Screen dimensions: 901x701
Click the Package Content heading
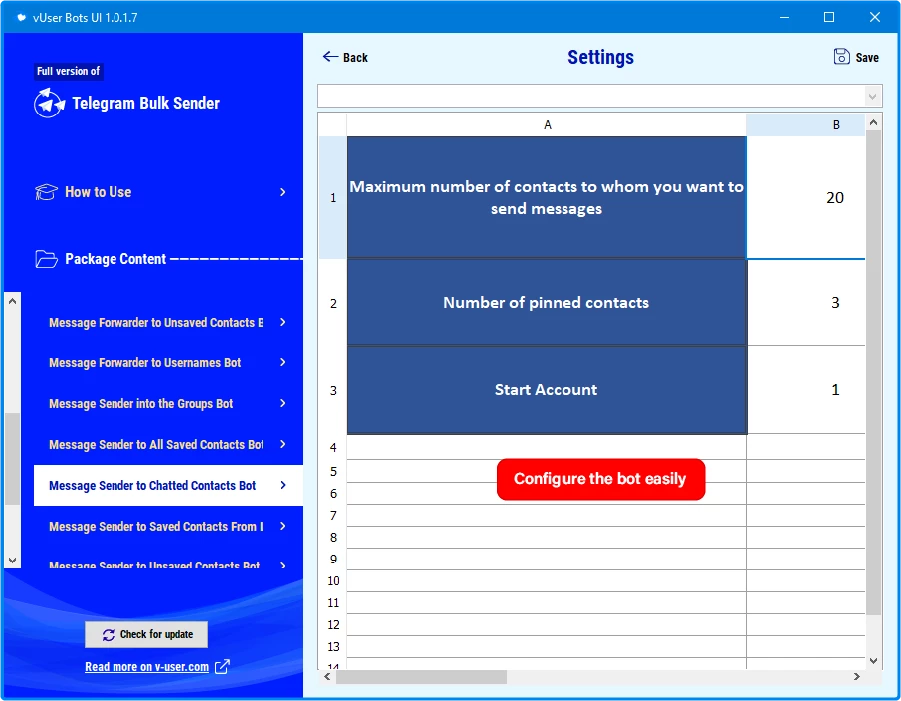click(x=115, y=259)
